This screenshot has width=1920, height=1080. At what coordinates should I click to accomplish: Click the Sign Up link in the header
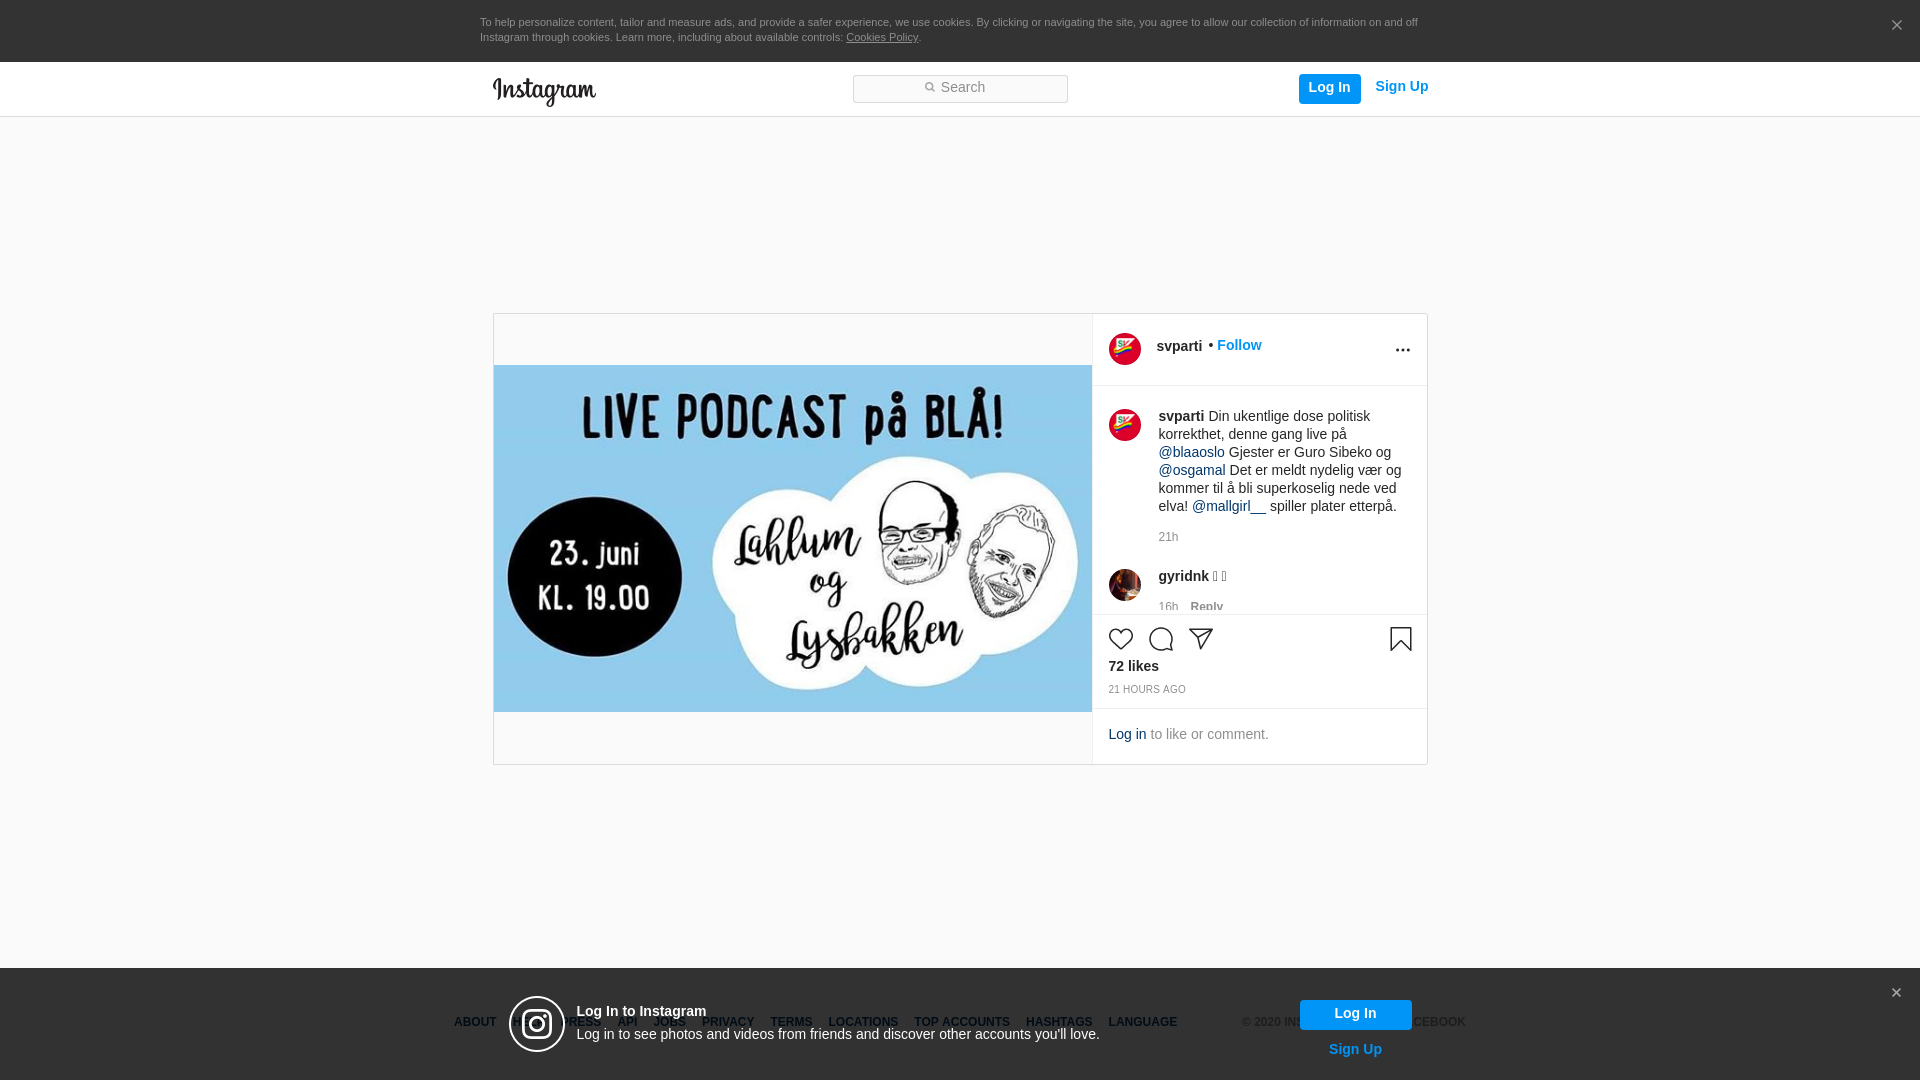click(x=1401, y=86)
